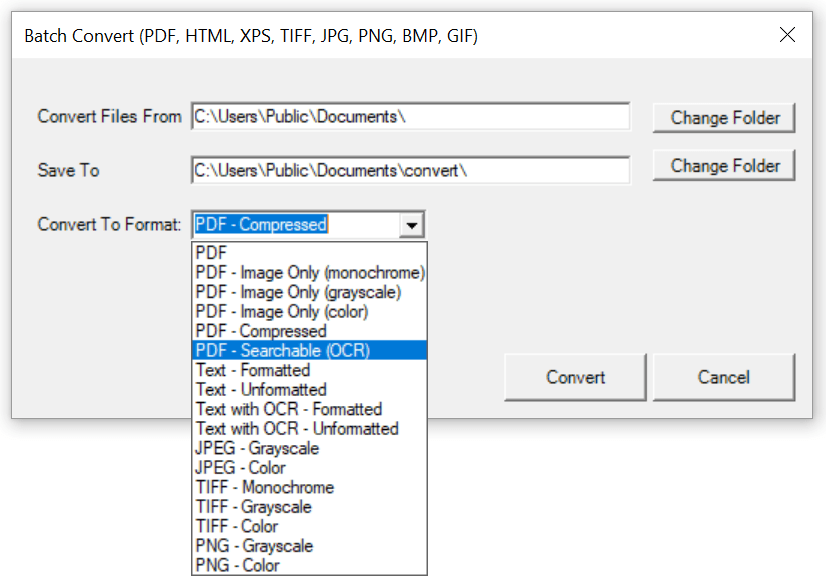Pick JPEG - Color from the list
Image resolution: width=826 pixels, height=583 pixels.
[240, 467]
